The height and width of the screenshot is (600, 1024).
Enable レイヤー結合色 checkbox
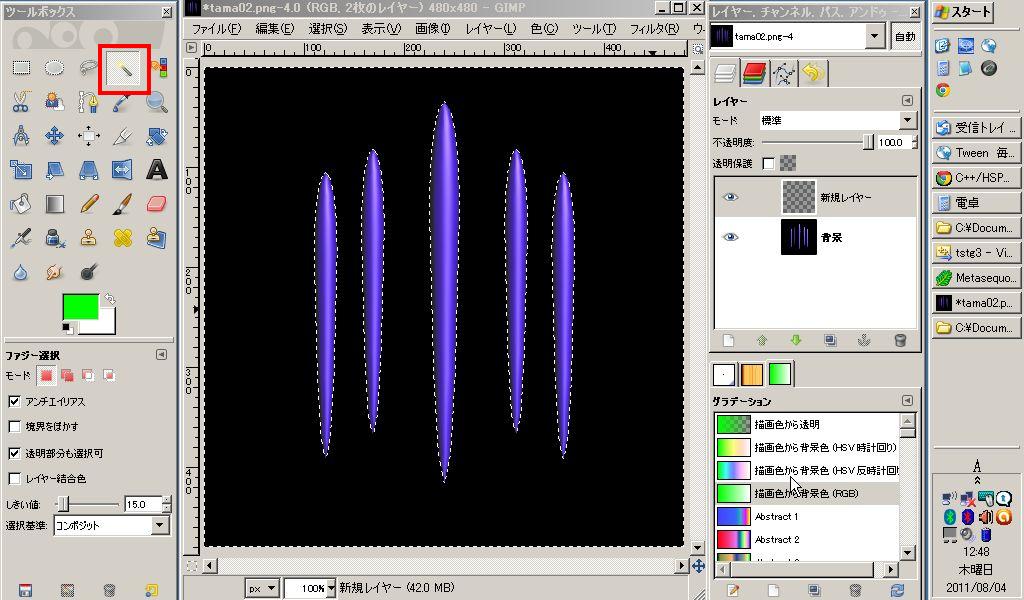pos(14,479)
